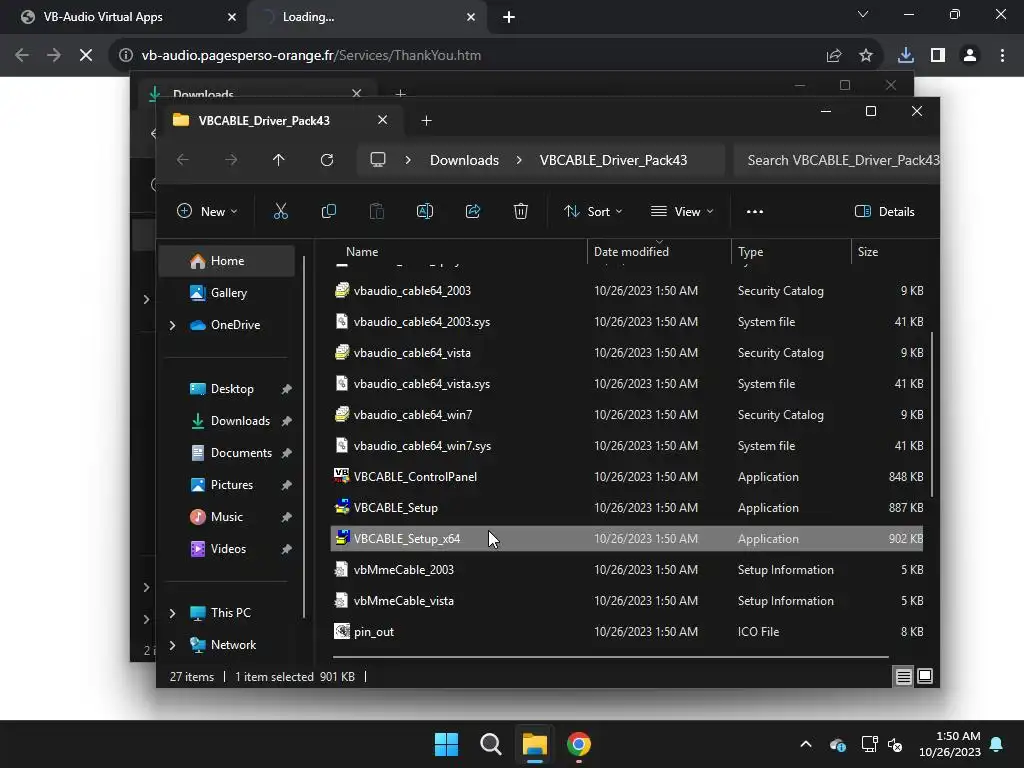Stop loading the page
Viewport: 1024px width, 768px height.
[86, 56]
